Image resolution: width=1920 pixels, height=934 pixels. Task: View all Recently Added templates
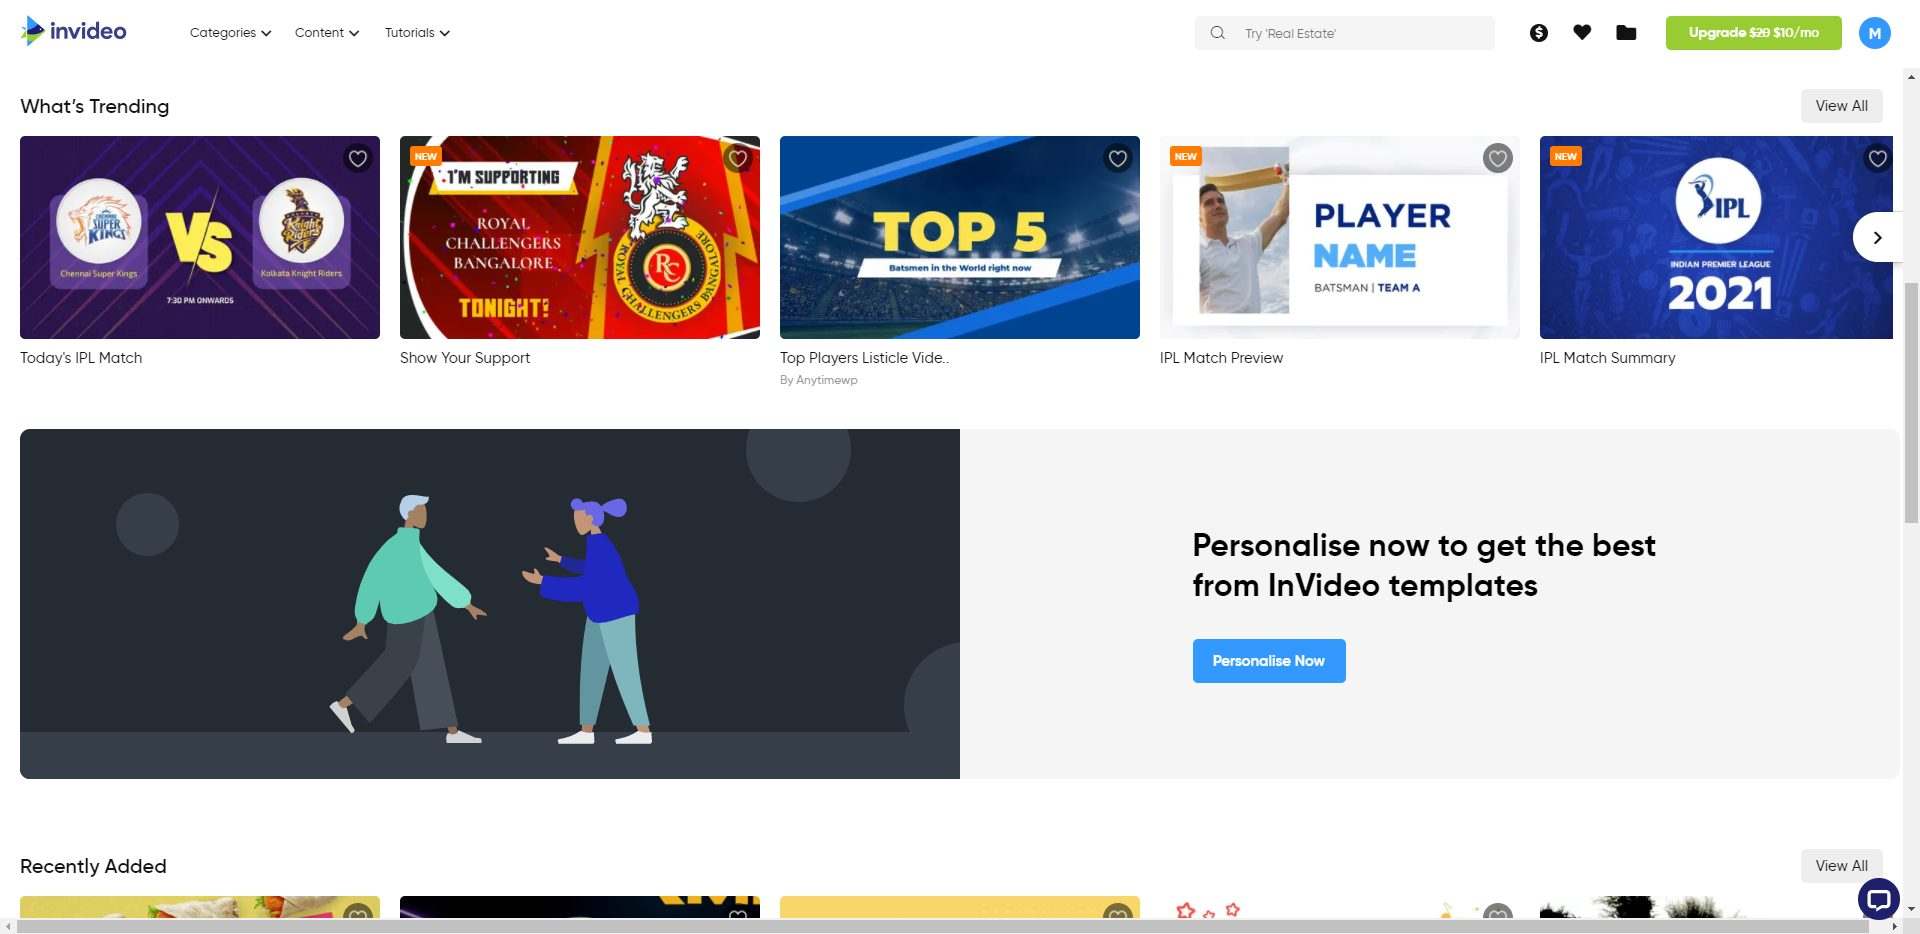(x=1841, y=866)
